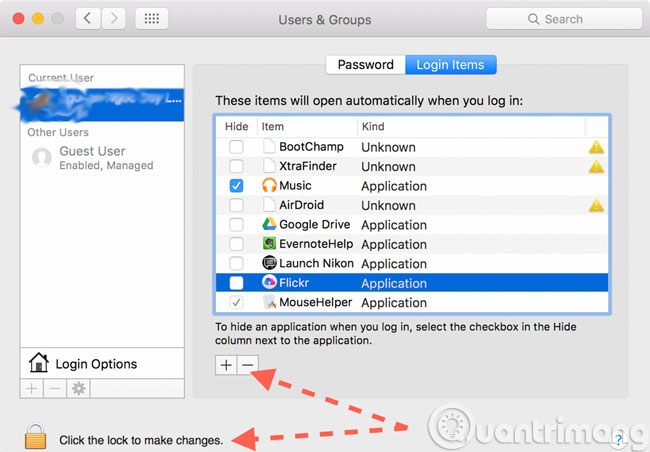650x452 pixels.
Task: Click the Music headphones icon
Action: 269,185
